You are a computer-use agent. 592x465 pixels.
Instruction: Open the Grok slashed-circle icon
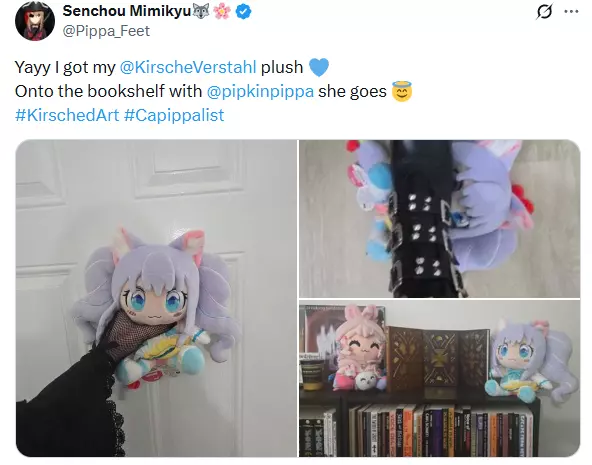click(x=544, y=11)
